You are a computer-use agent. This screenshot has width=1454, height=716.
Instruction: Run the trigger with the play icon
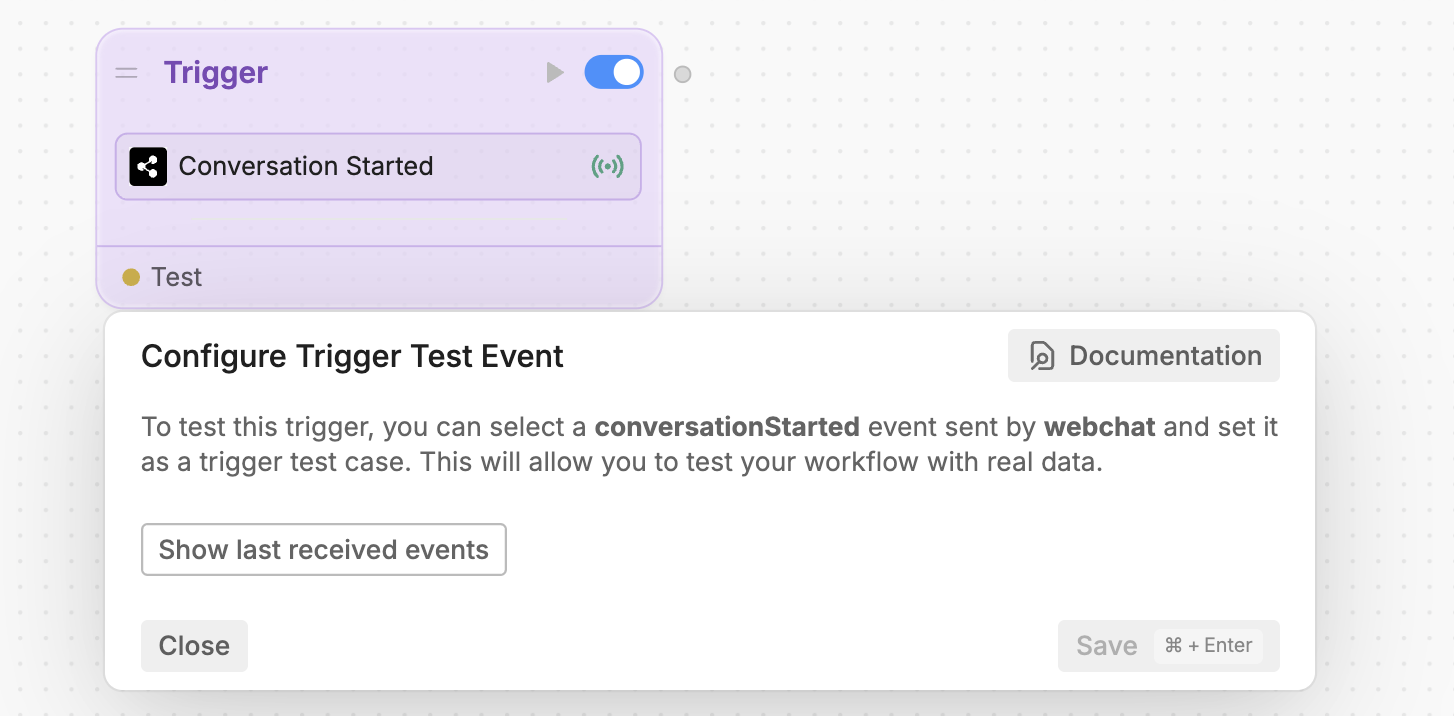(x=555, y=73)
